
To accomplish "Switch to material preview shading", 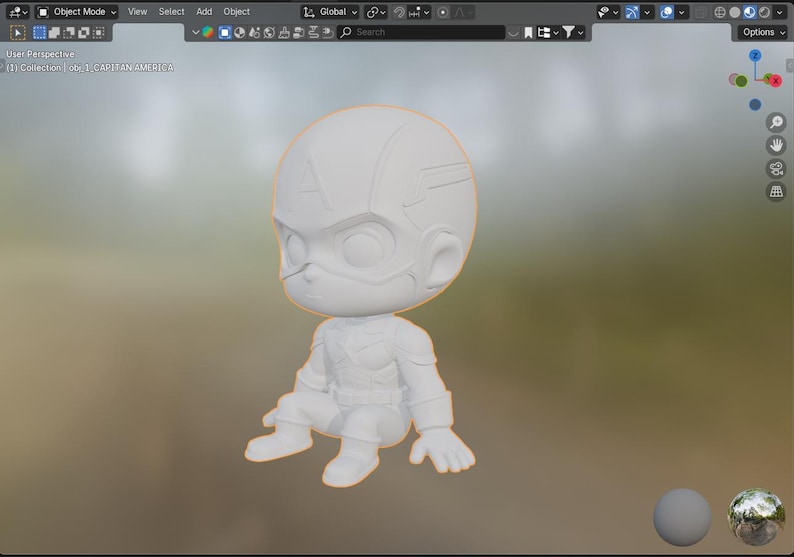I will coord(749,12).
